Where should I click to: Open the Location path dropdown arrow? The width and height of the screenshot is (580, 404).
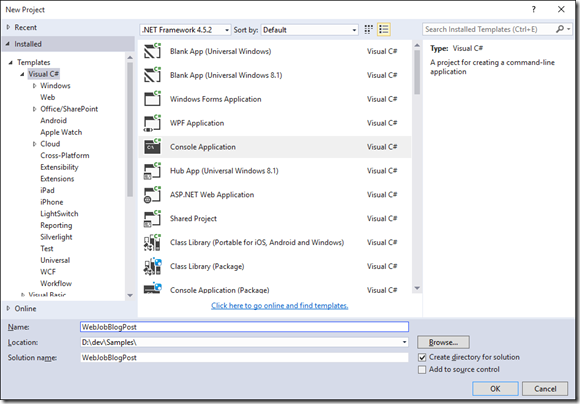point(404,342)
